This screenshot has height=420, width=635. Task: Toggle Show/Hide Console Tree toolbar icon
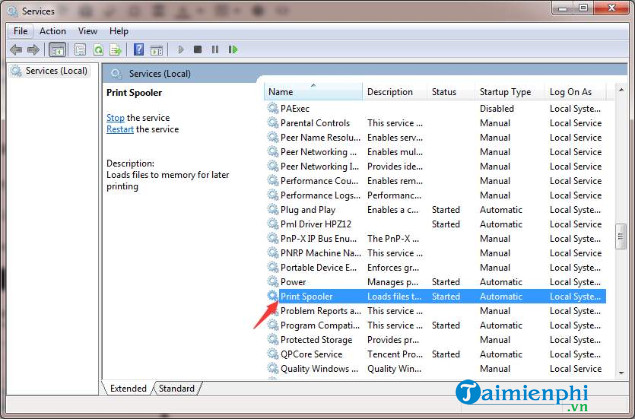[x=57, y=50]
